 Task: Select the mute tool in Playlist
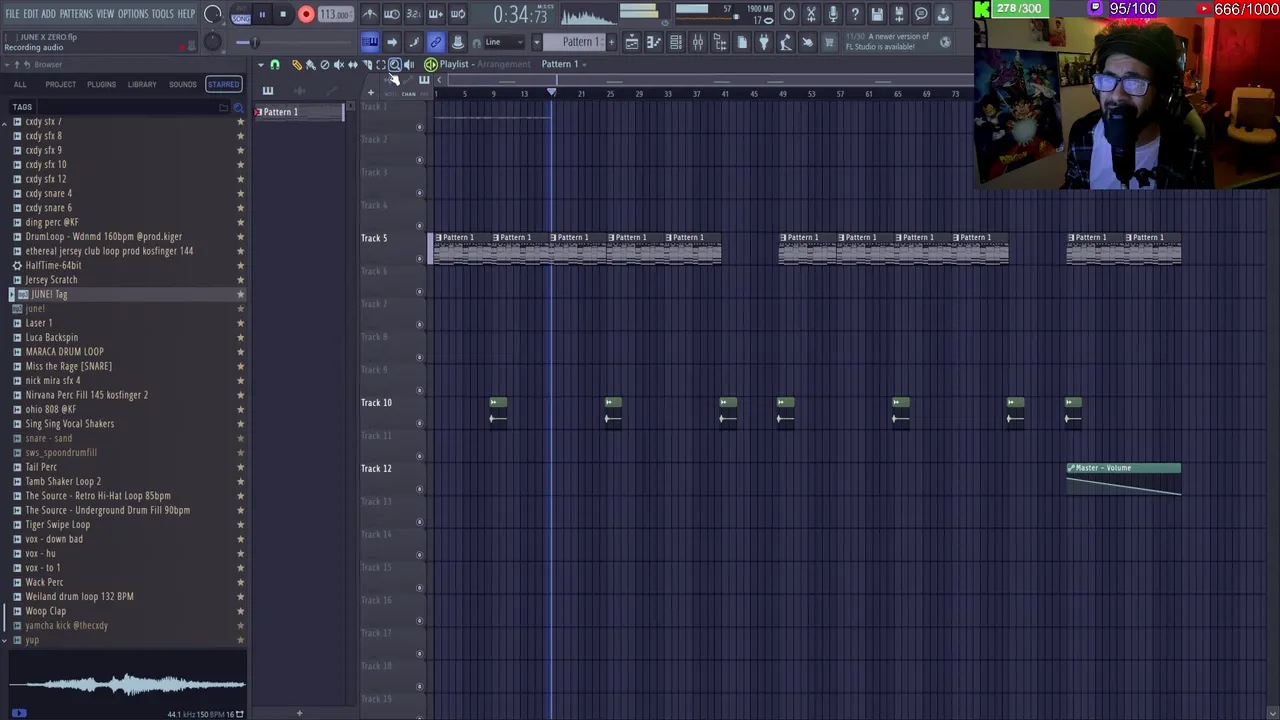pyautogui.click(x=338, y=64)
